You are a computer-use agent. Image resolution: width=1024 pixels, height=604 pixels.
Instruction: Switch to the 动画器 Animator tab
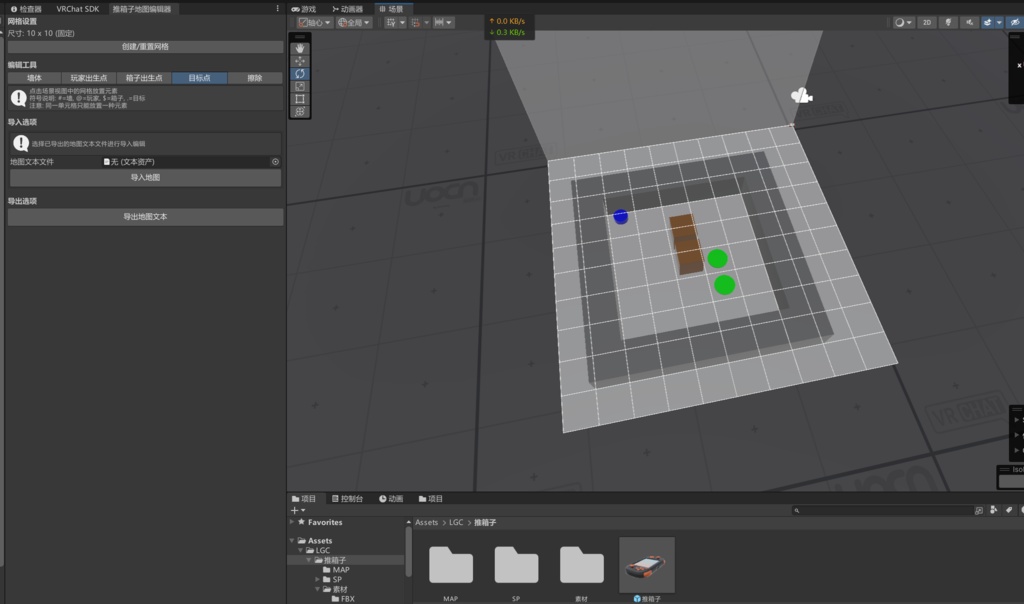(x=347, y=8)
